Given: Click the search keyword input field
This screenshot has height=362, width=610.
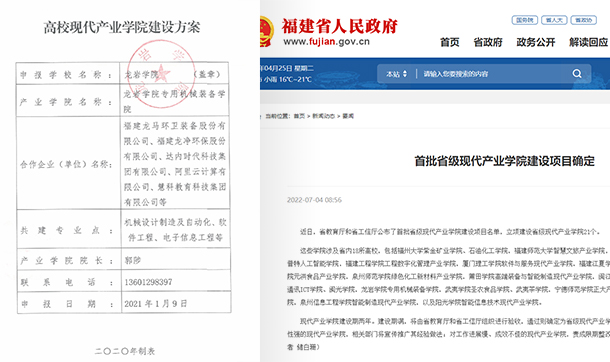Looking at the screenshot, I should pos(494,74).
